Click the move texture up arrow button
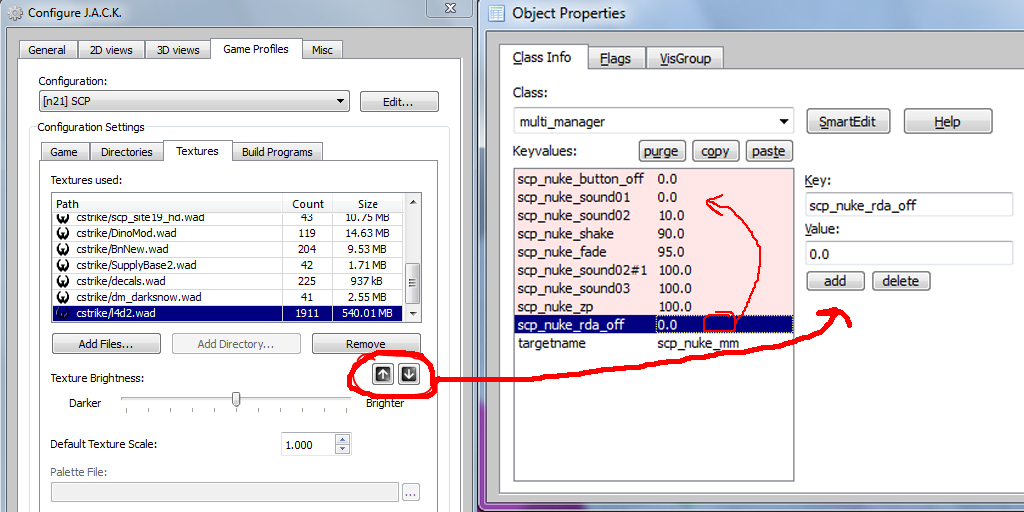The width and height of the screenshot is (1024, 512). [383, 374]
